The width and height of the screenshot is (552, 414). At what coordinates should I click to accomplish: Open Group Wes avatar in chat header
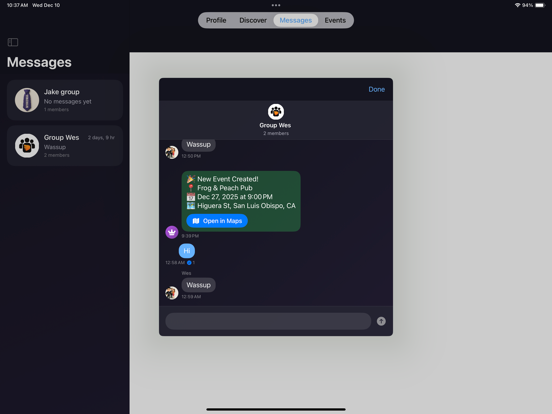[276, 112]
